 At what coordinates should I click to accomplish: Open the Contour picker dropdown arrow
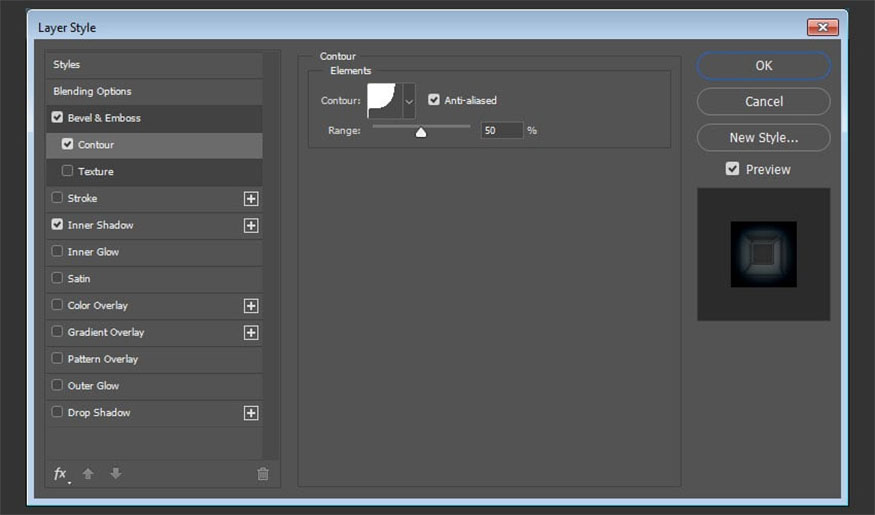click(x=408, y=101)
